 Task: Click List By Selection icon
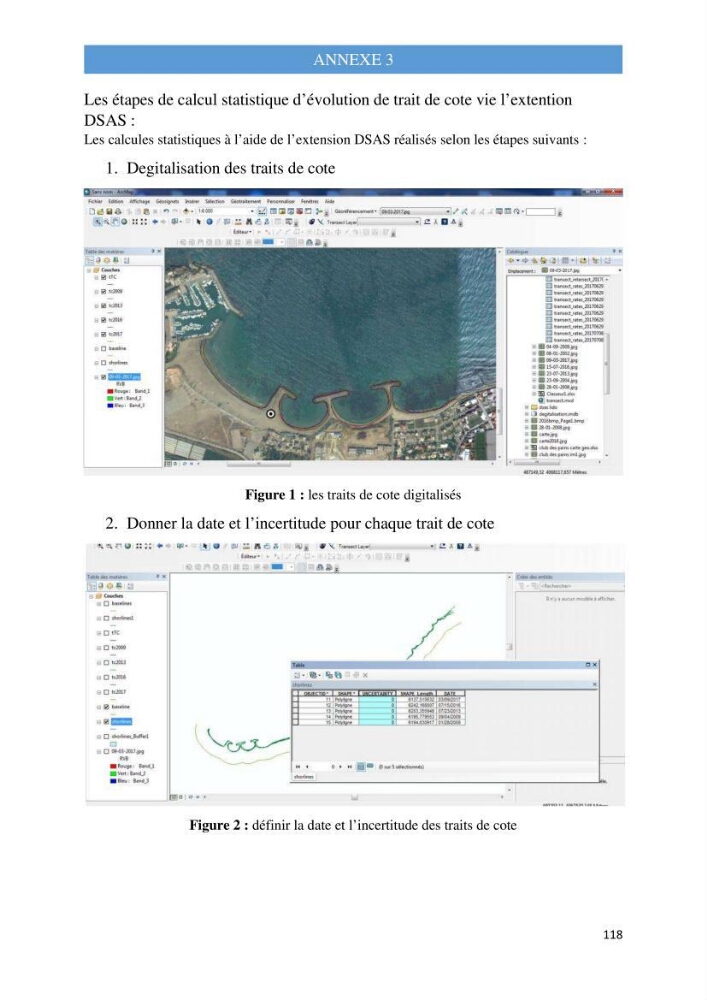[x=115, y=260]
